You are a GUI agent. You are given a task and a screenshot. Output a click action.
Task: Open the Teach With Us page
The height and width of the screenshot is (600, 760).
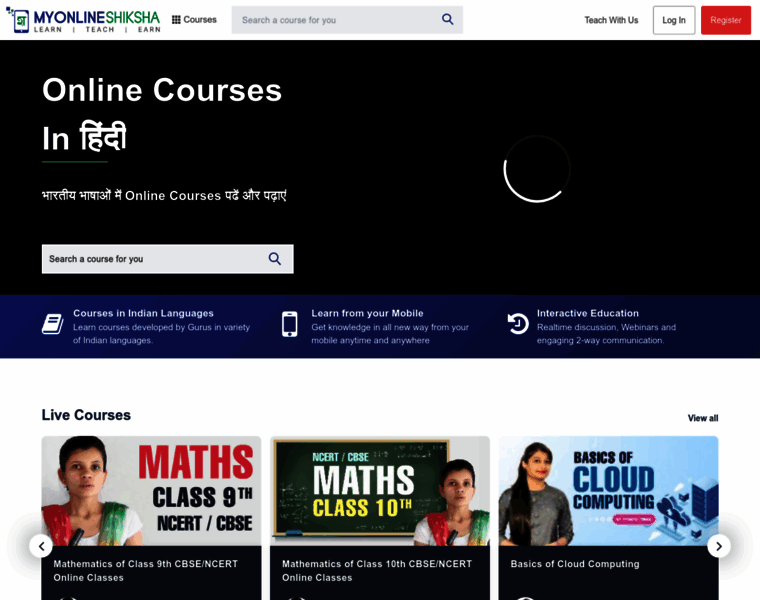(611, 20)
